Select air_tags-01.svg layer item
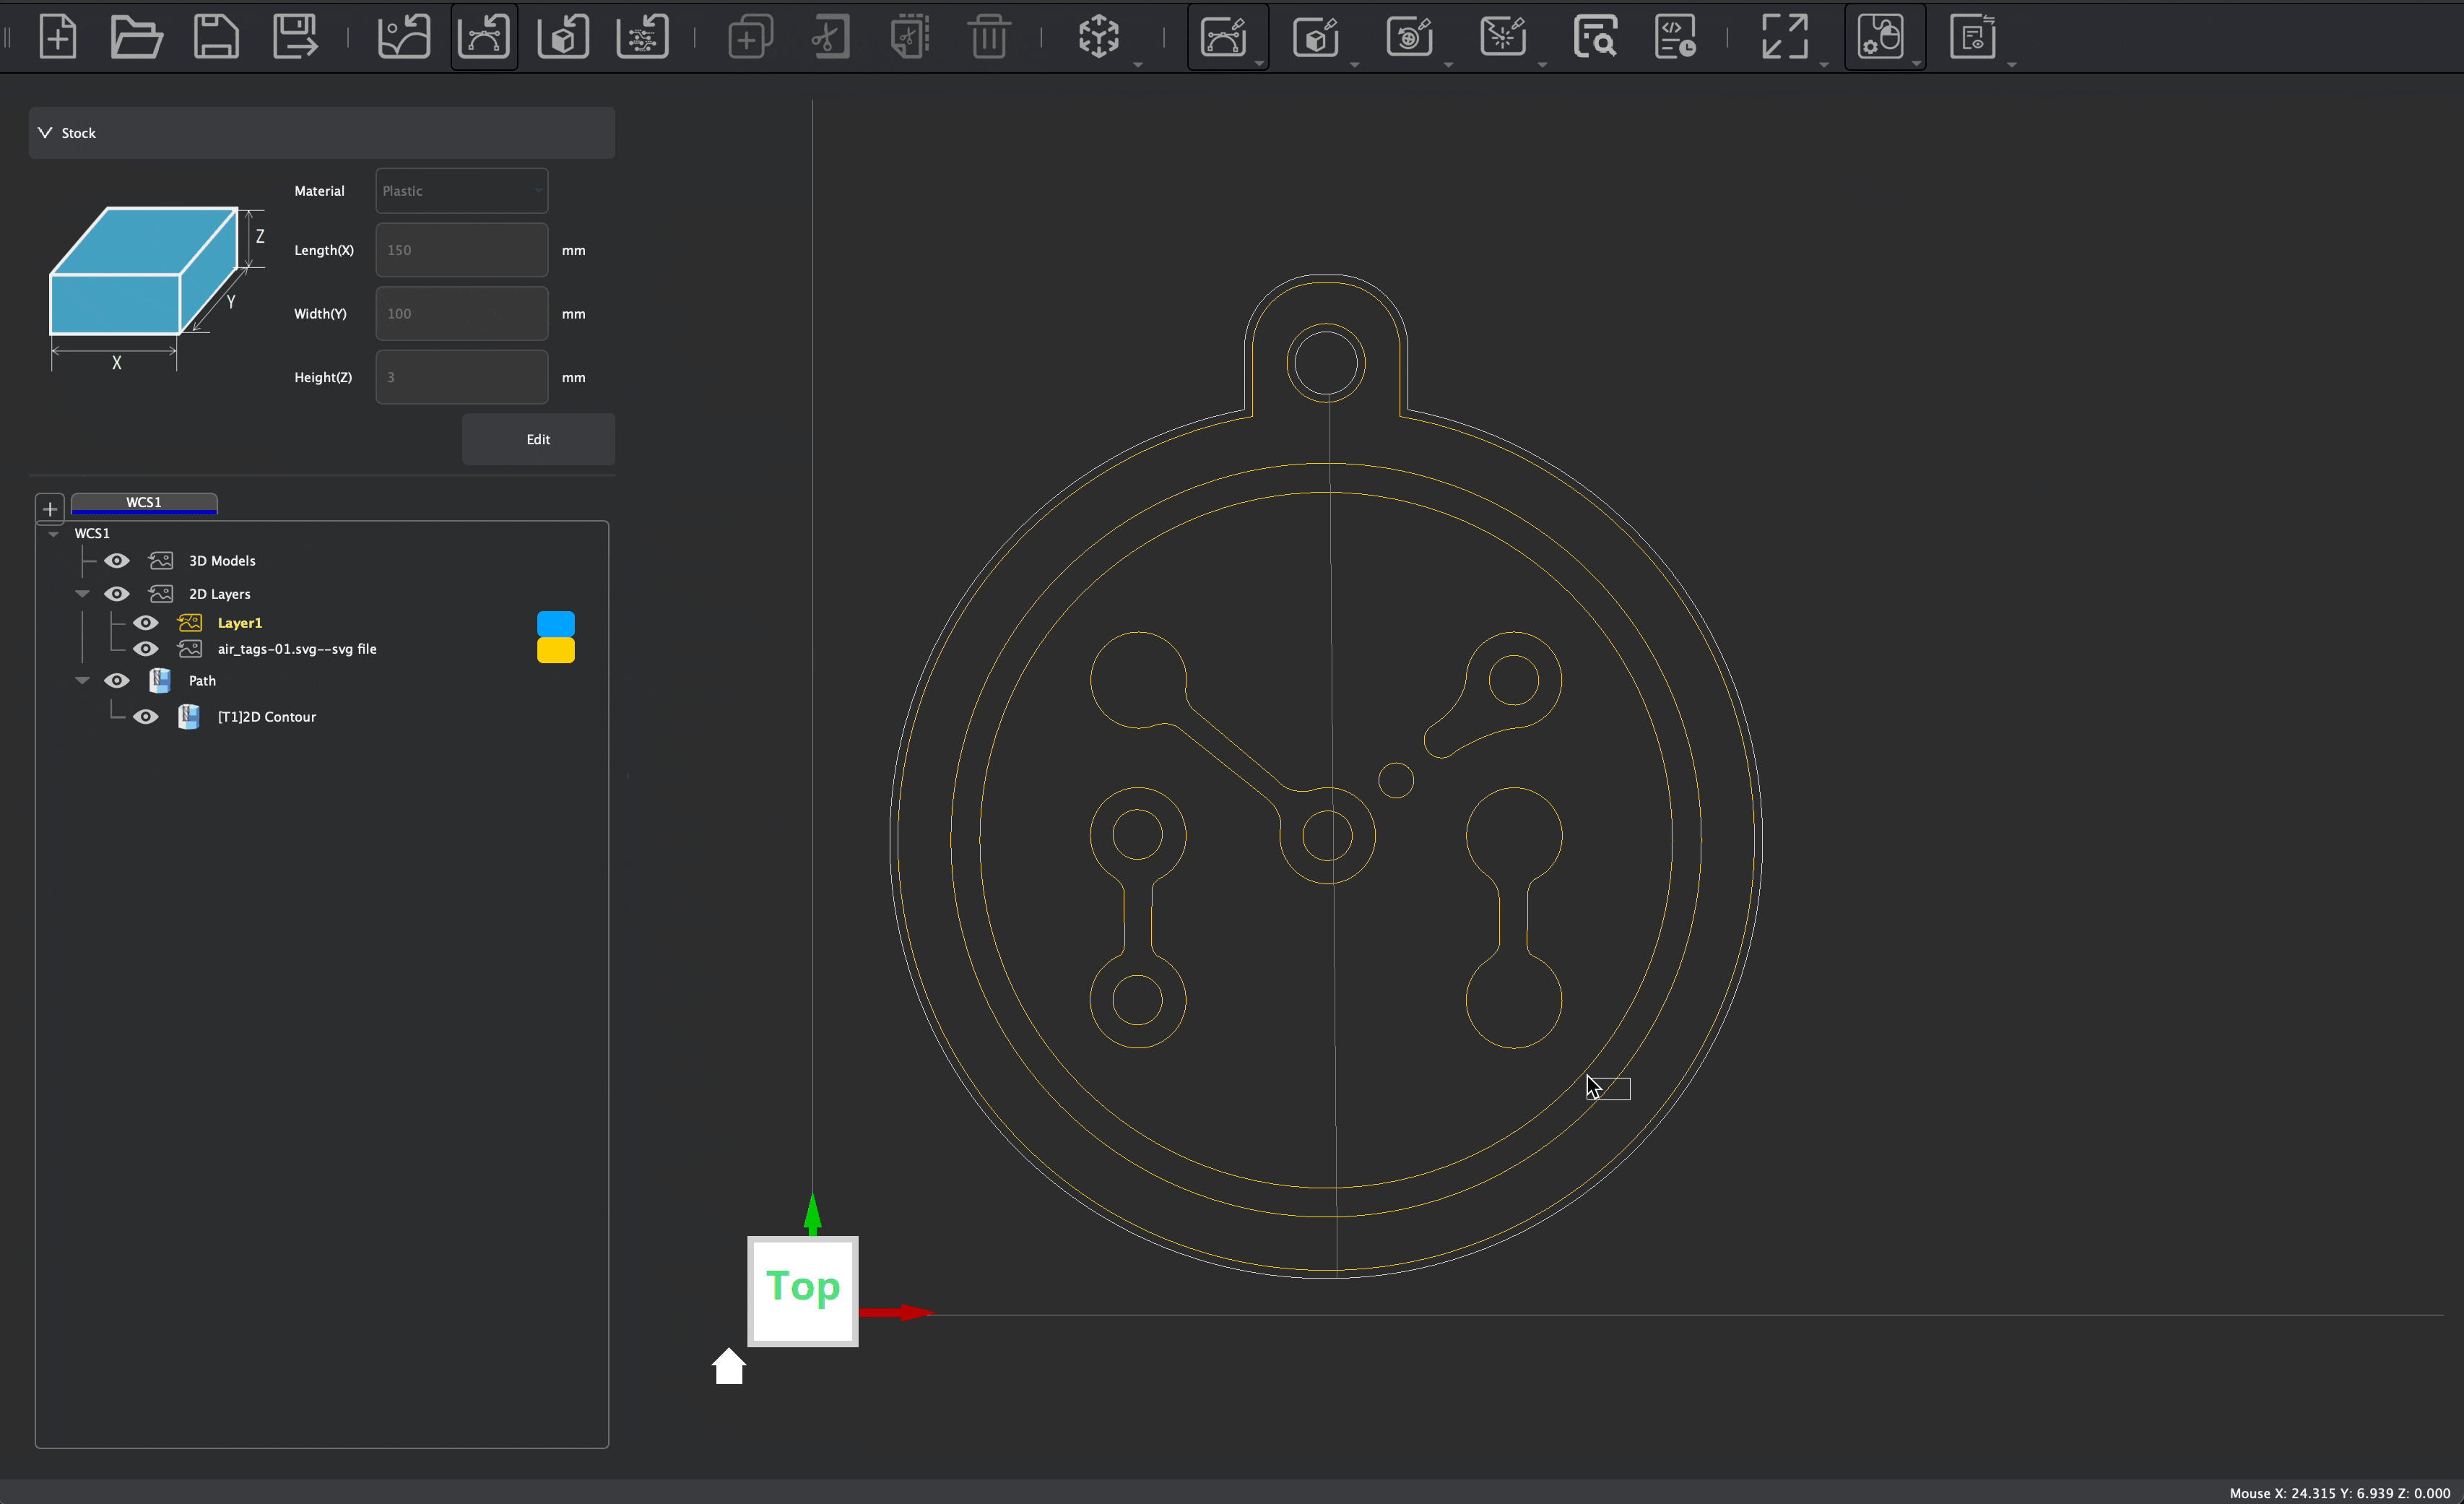The width and height of the screenshot is (2464, 1504). click(x=297, y=649)
